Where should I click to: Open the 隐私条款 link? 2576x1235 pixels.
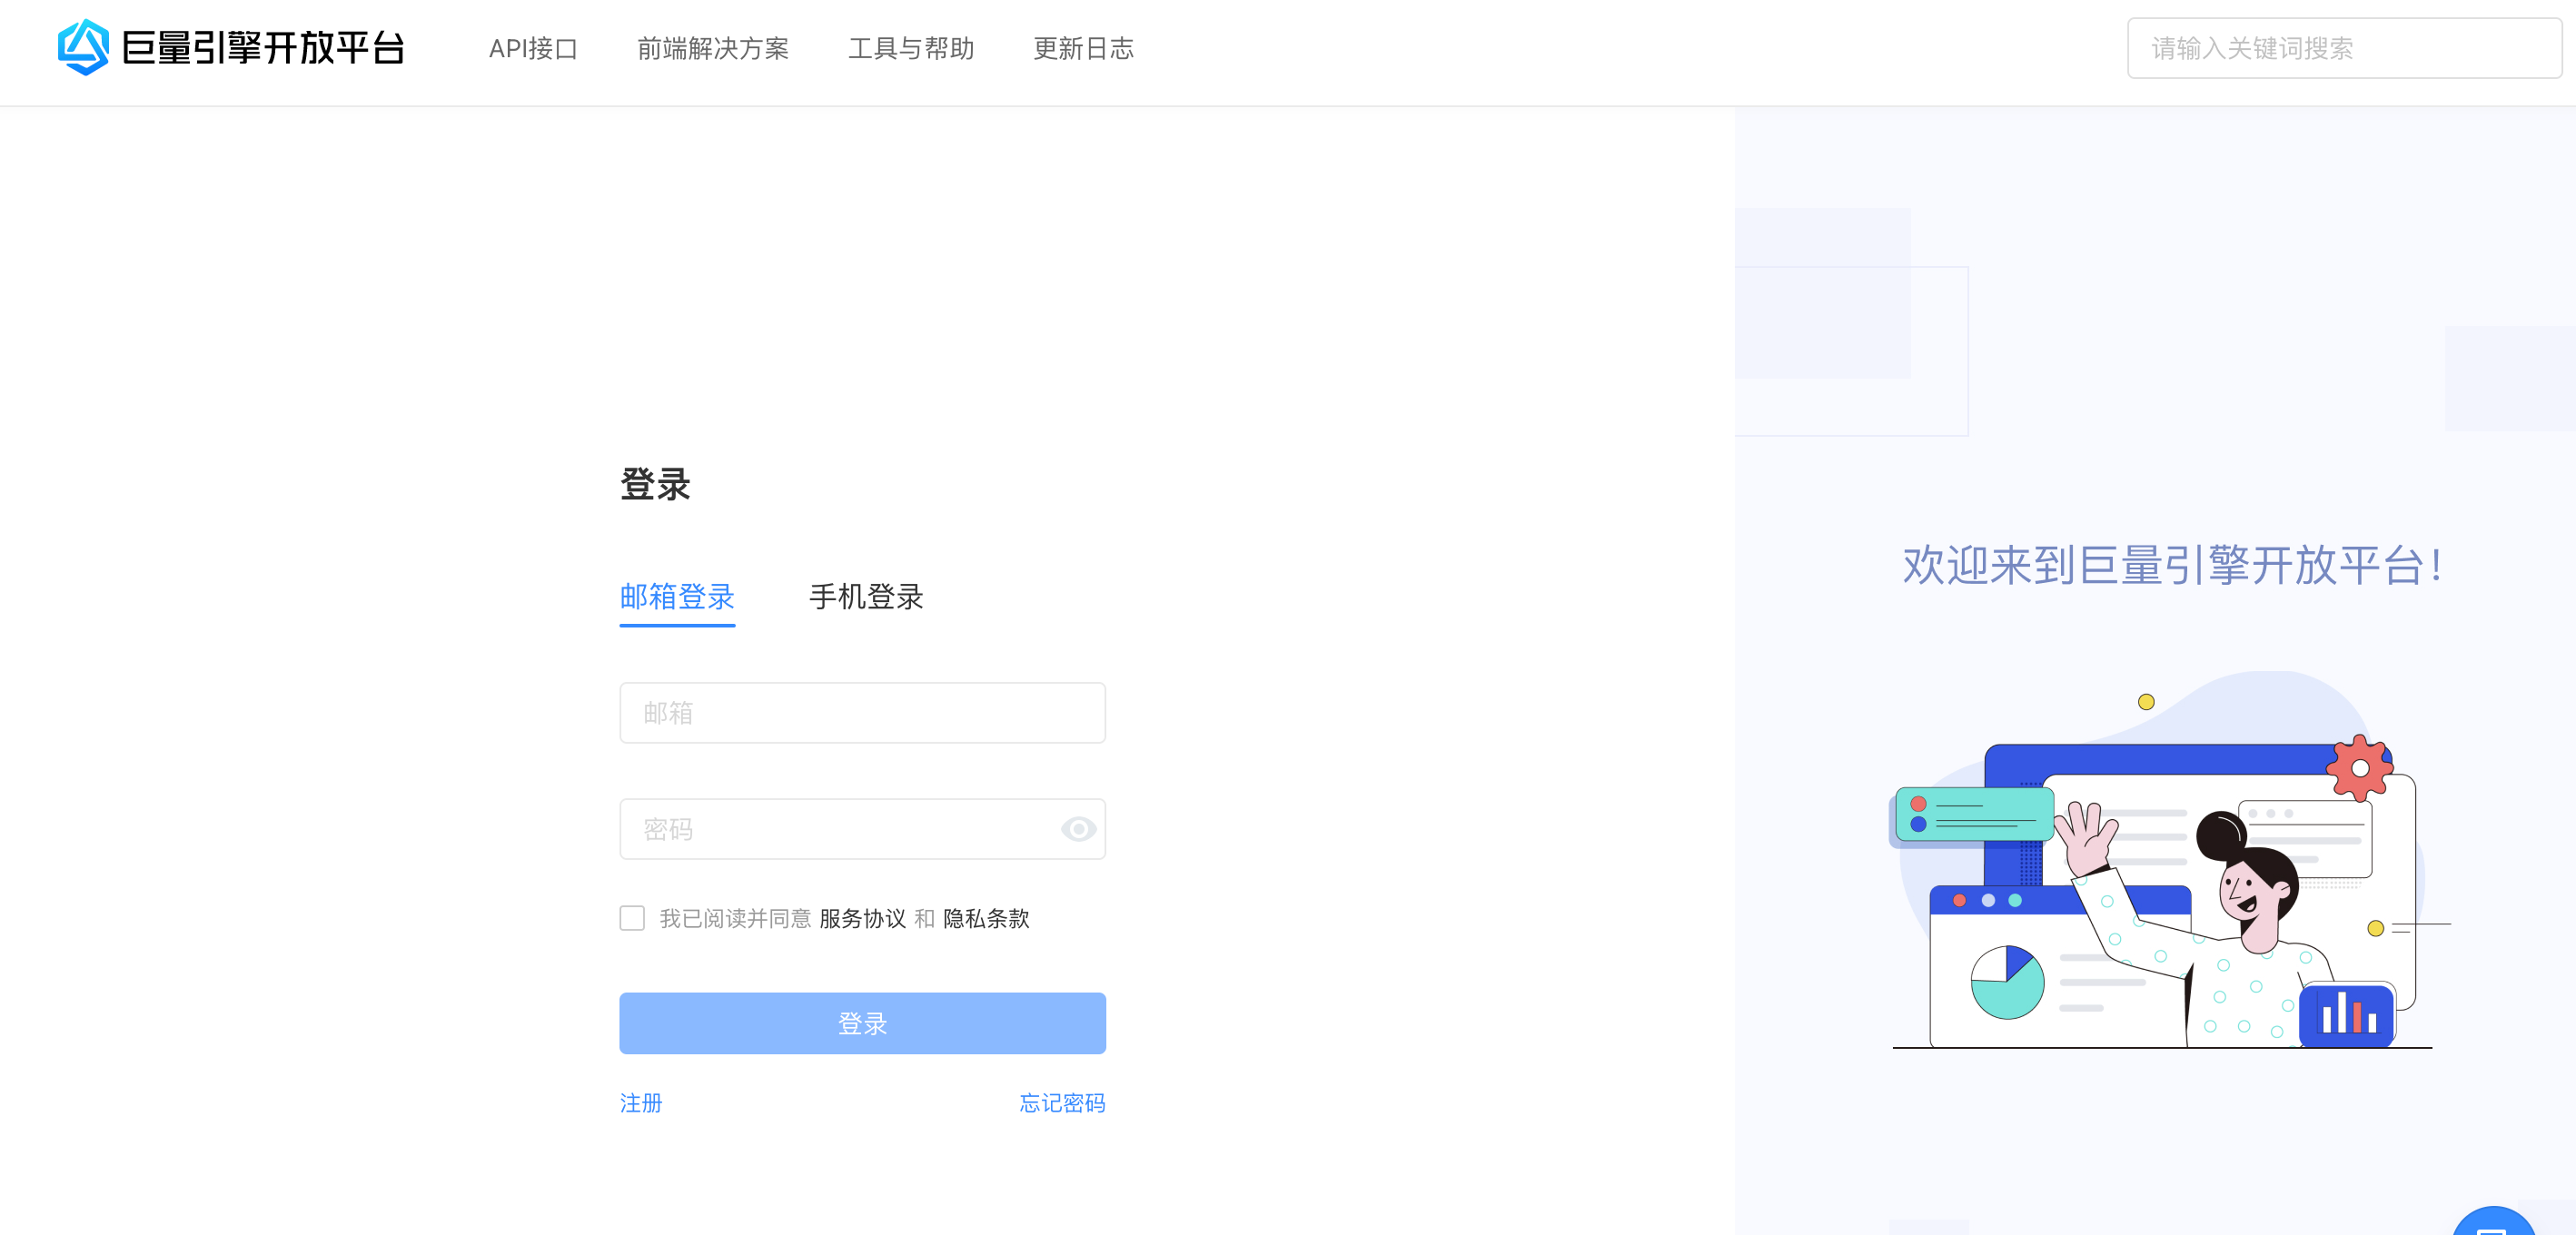[986, 919]
